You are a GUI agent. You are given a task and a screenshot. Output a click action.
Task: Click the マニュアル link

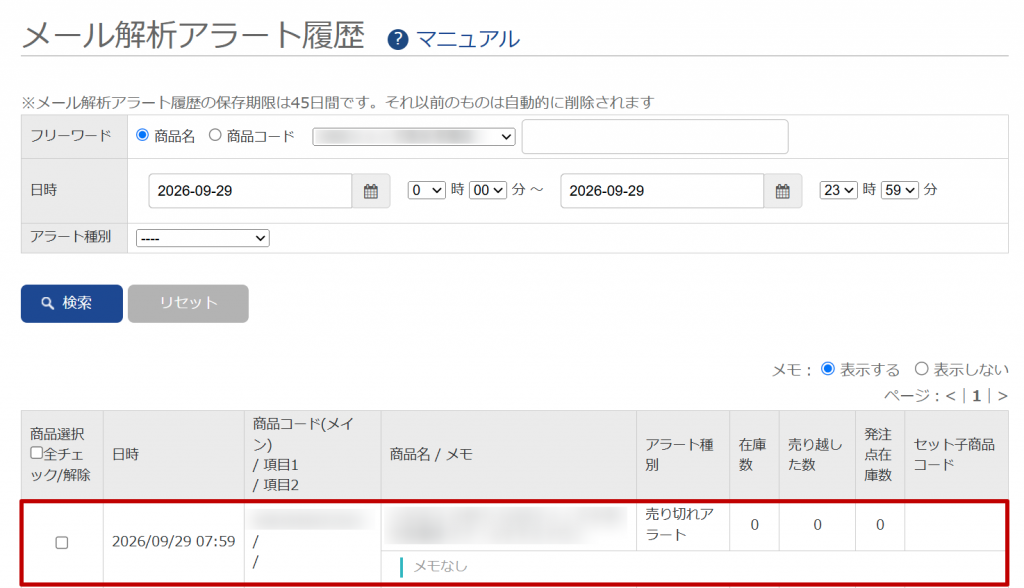point(468,39)
